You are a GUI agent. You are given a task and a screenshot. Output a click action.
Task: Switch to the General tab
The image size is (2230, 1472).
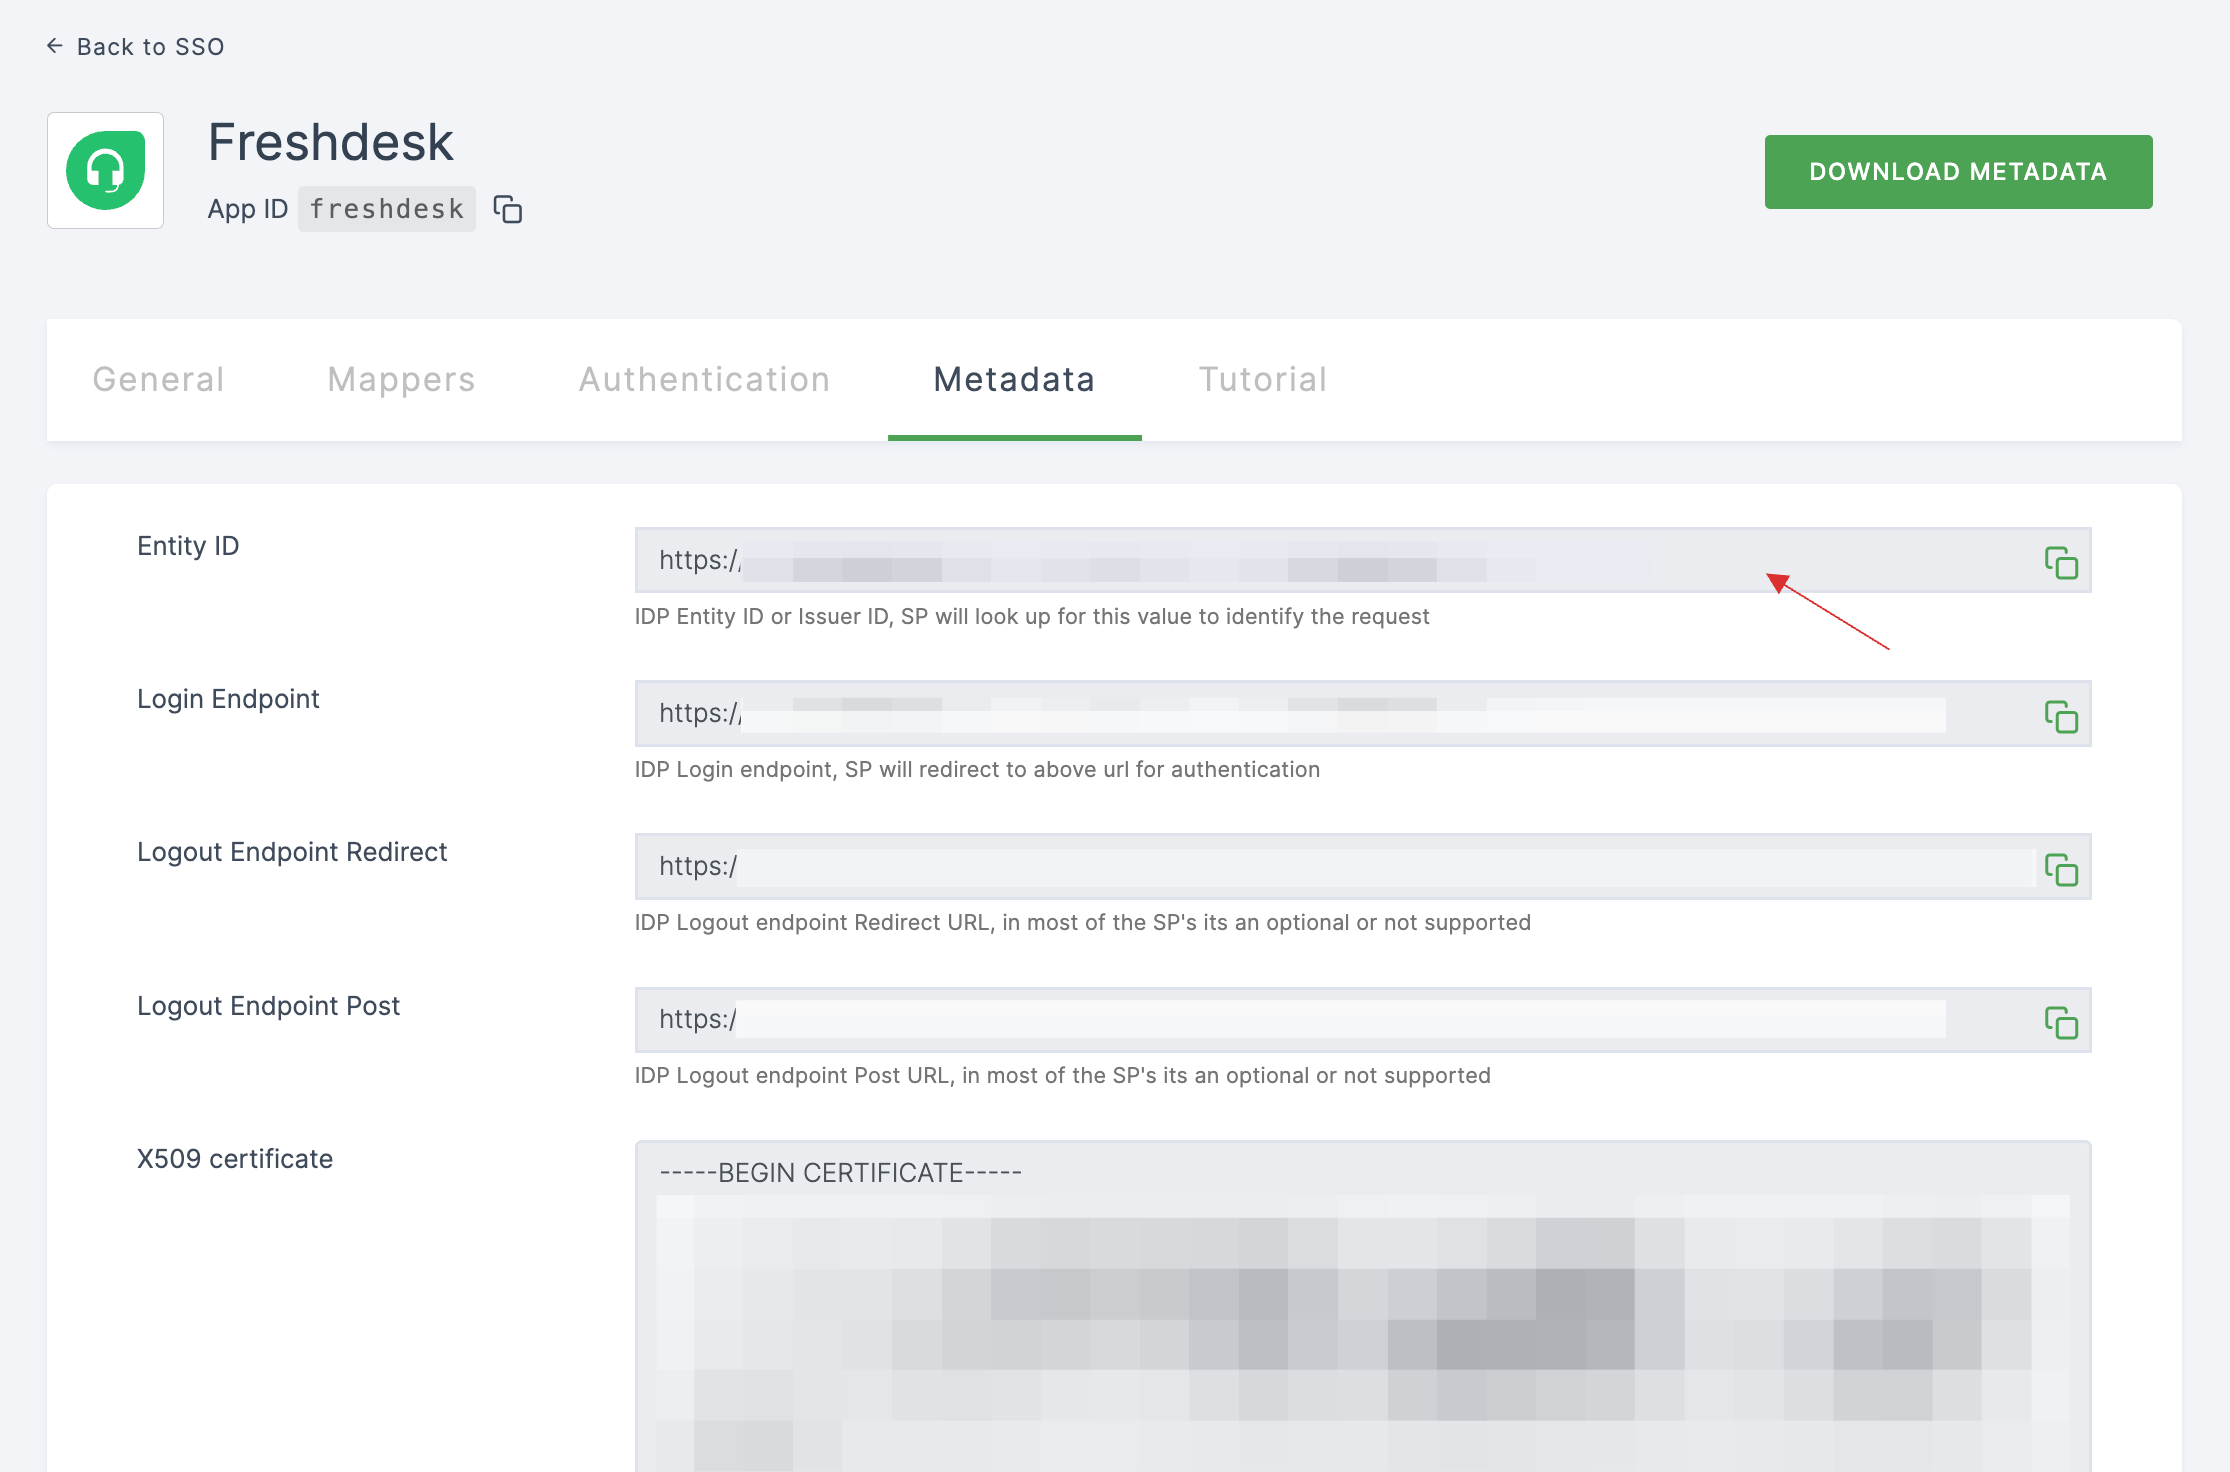click(159, 380)
